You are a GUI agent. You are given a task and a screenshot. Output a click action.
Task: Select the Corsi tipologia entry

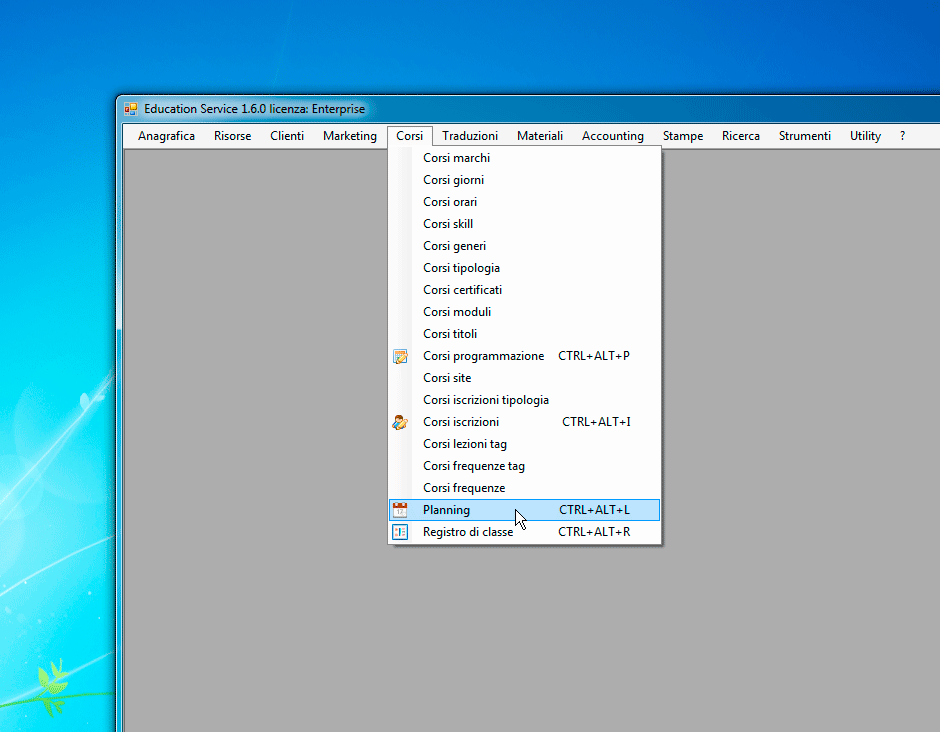click(x=525, y=268)
